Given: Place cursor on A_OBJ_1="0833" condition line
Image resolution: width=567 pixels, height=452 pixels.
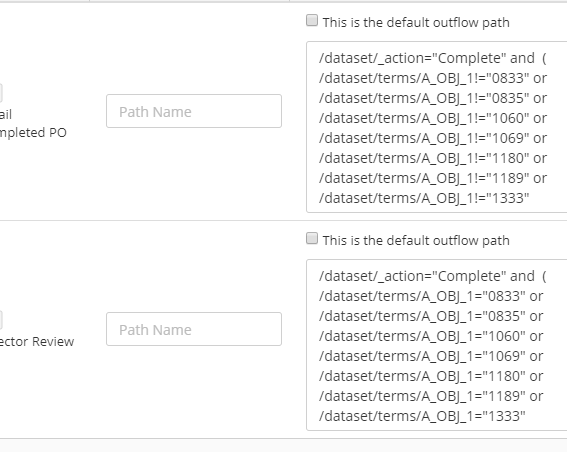Looking at the screenshot, I should point(431,296).
